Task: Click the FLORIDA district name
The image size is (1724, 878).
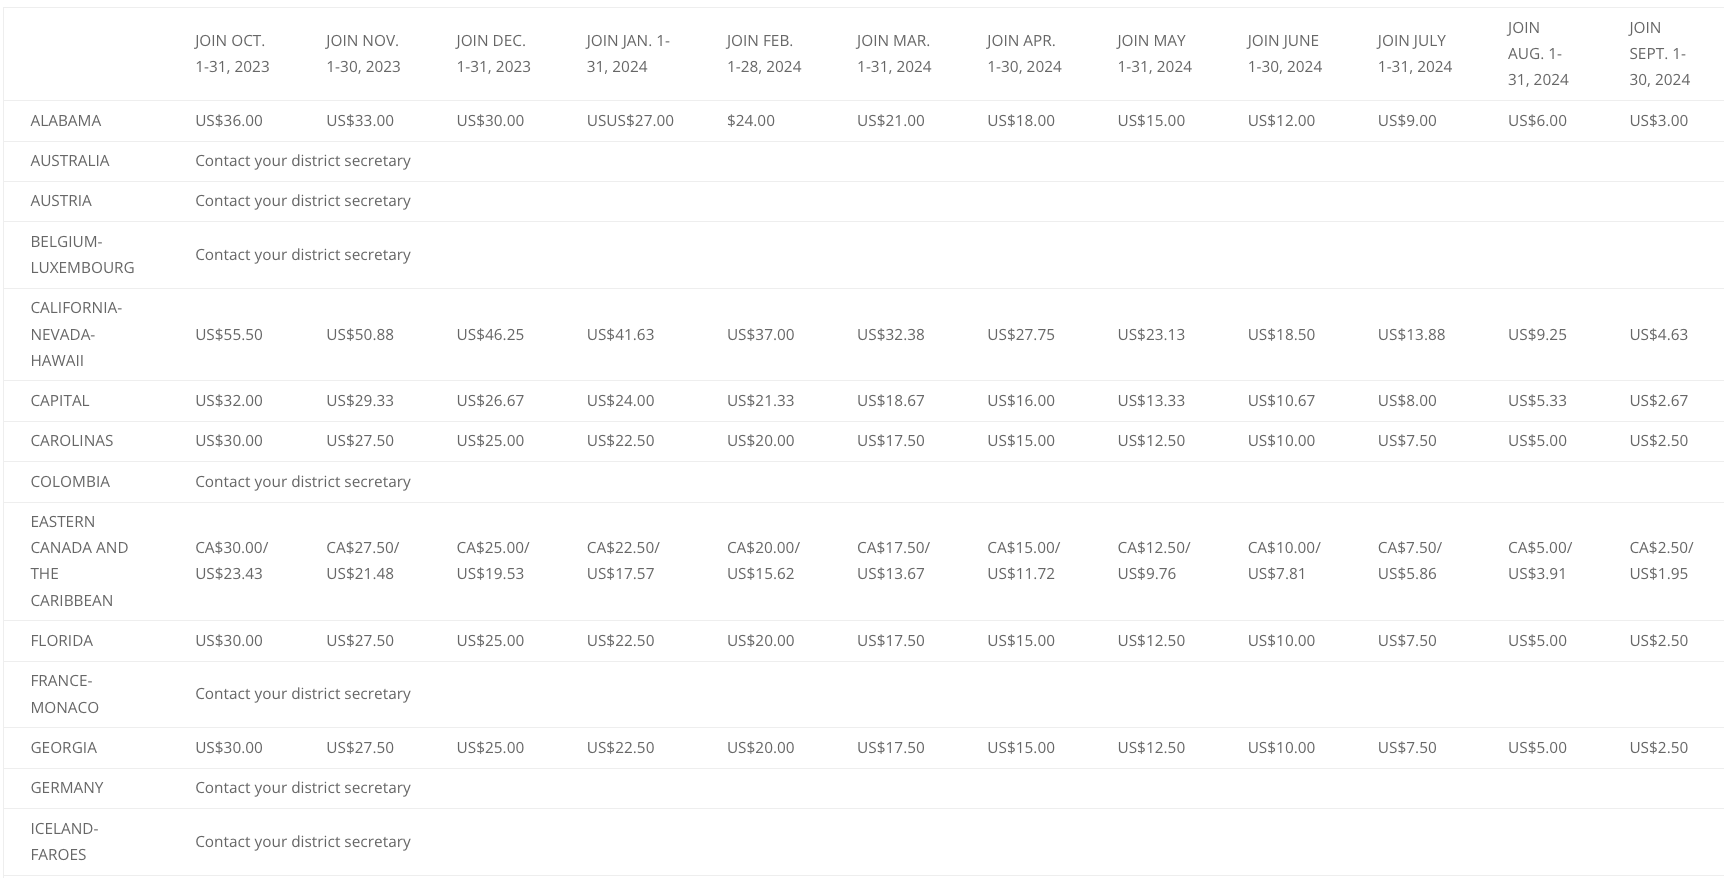Action: point(61,641)
